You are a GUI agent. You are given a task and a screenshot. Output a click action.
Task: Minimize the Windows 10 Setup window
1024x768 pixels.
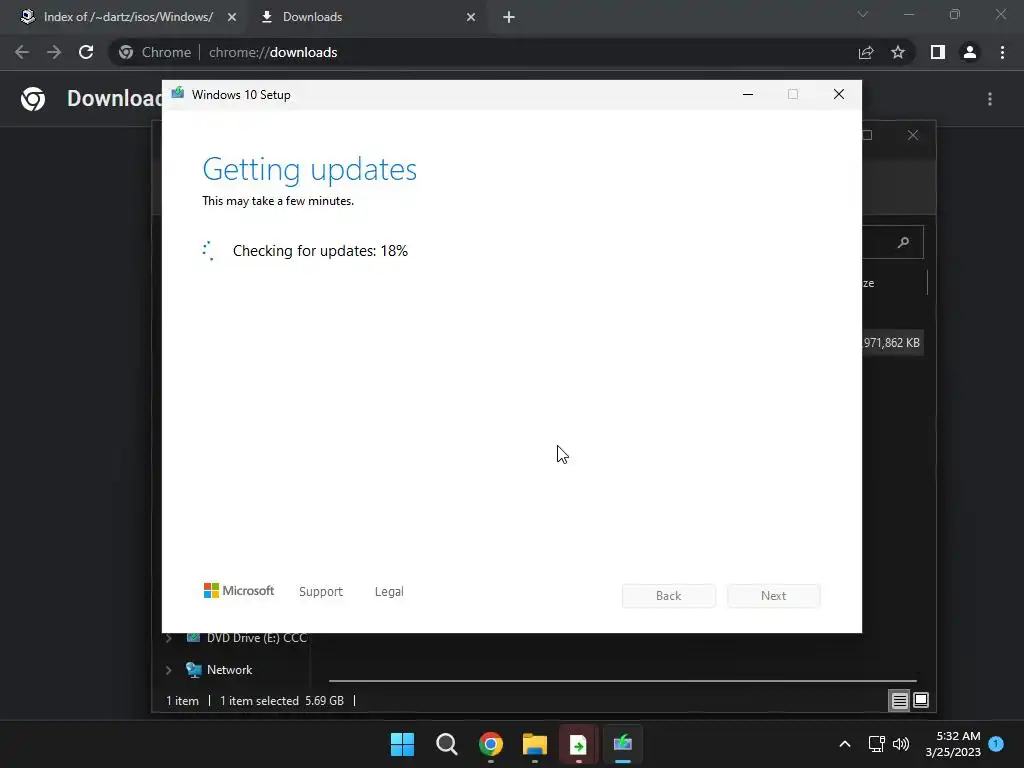[748, 95]
